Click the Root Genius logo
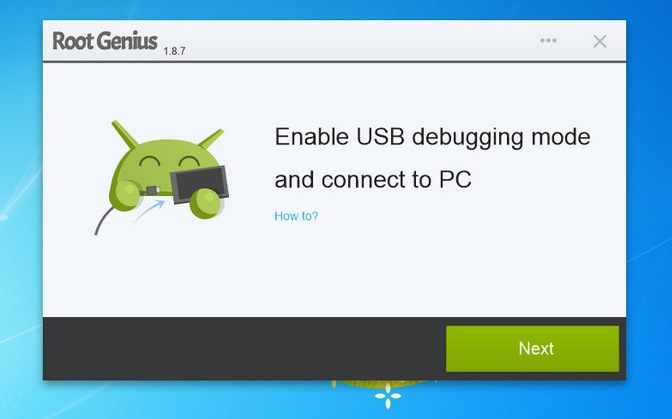Screen dimensions: 672x419 (x=105, y=41)
